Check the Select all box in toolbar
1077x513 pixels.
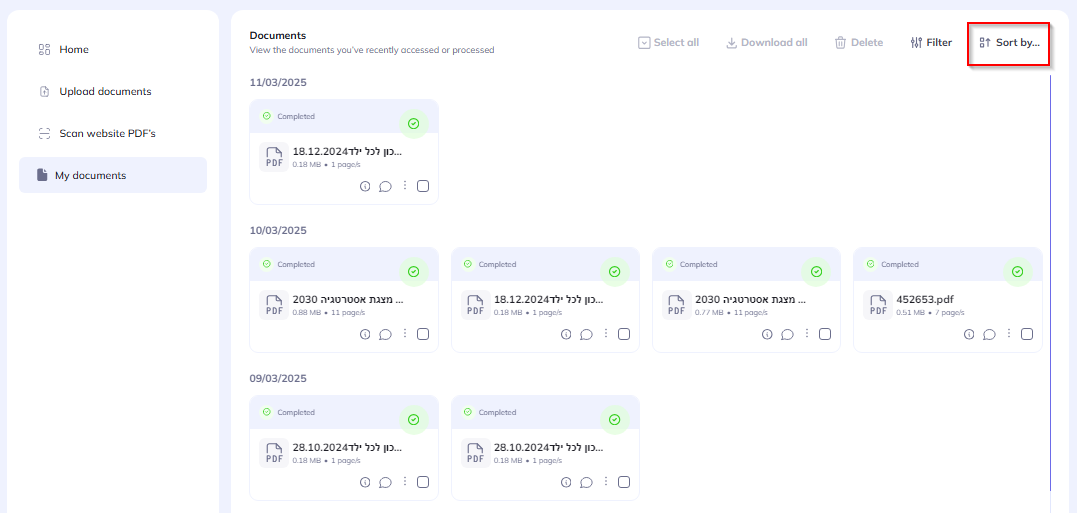(645, 43)
